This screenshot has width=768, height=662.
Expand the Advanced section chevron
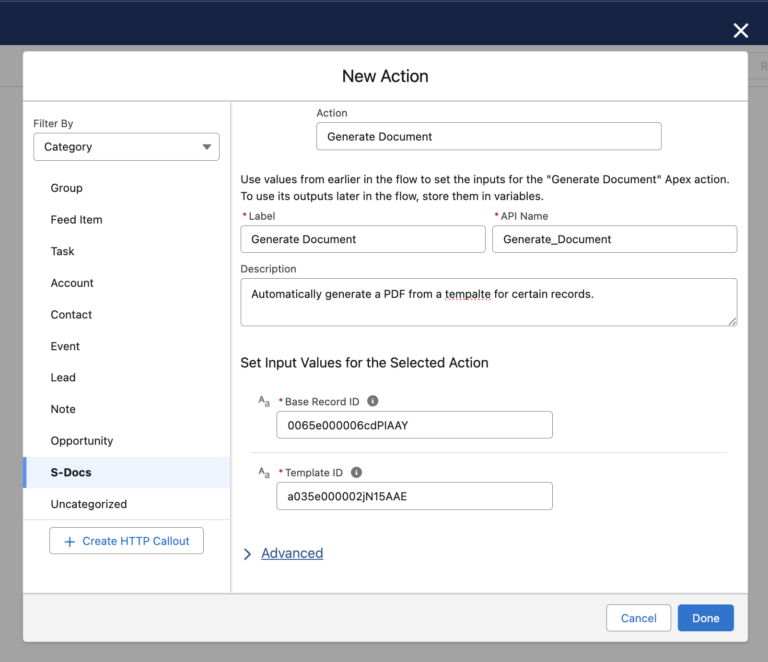[247, 554]
